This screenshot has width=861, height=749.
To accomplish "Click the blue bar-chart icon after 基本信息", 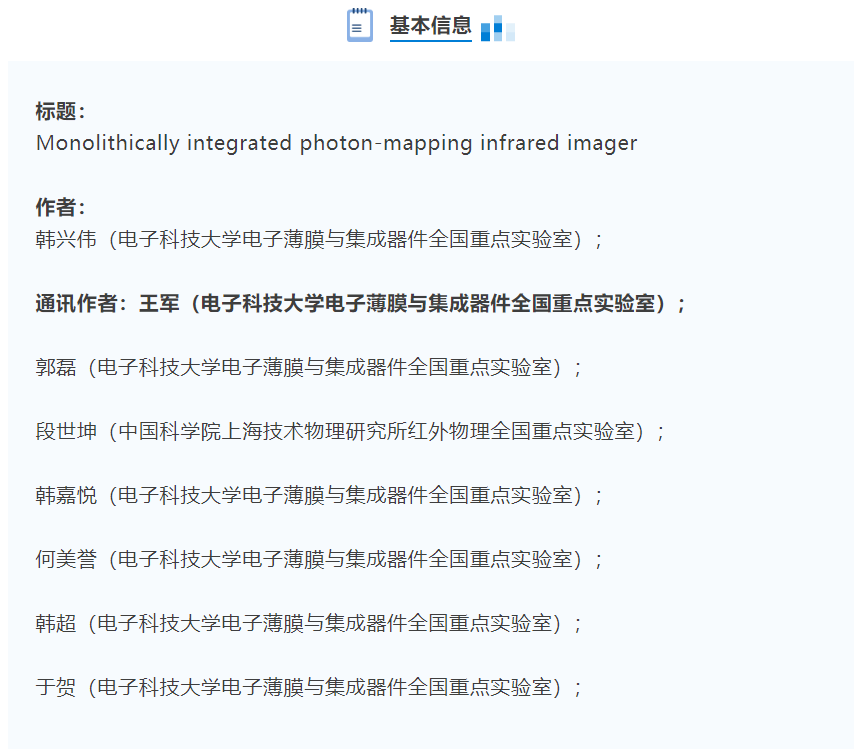I will 497,28.
